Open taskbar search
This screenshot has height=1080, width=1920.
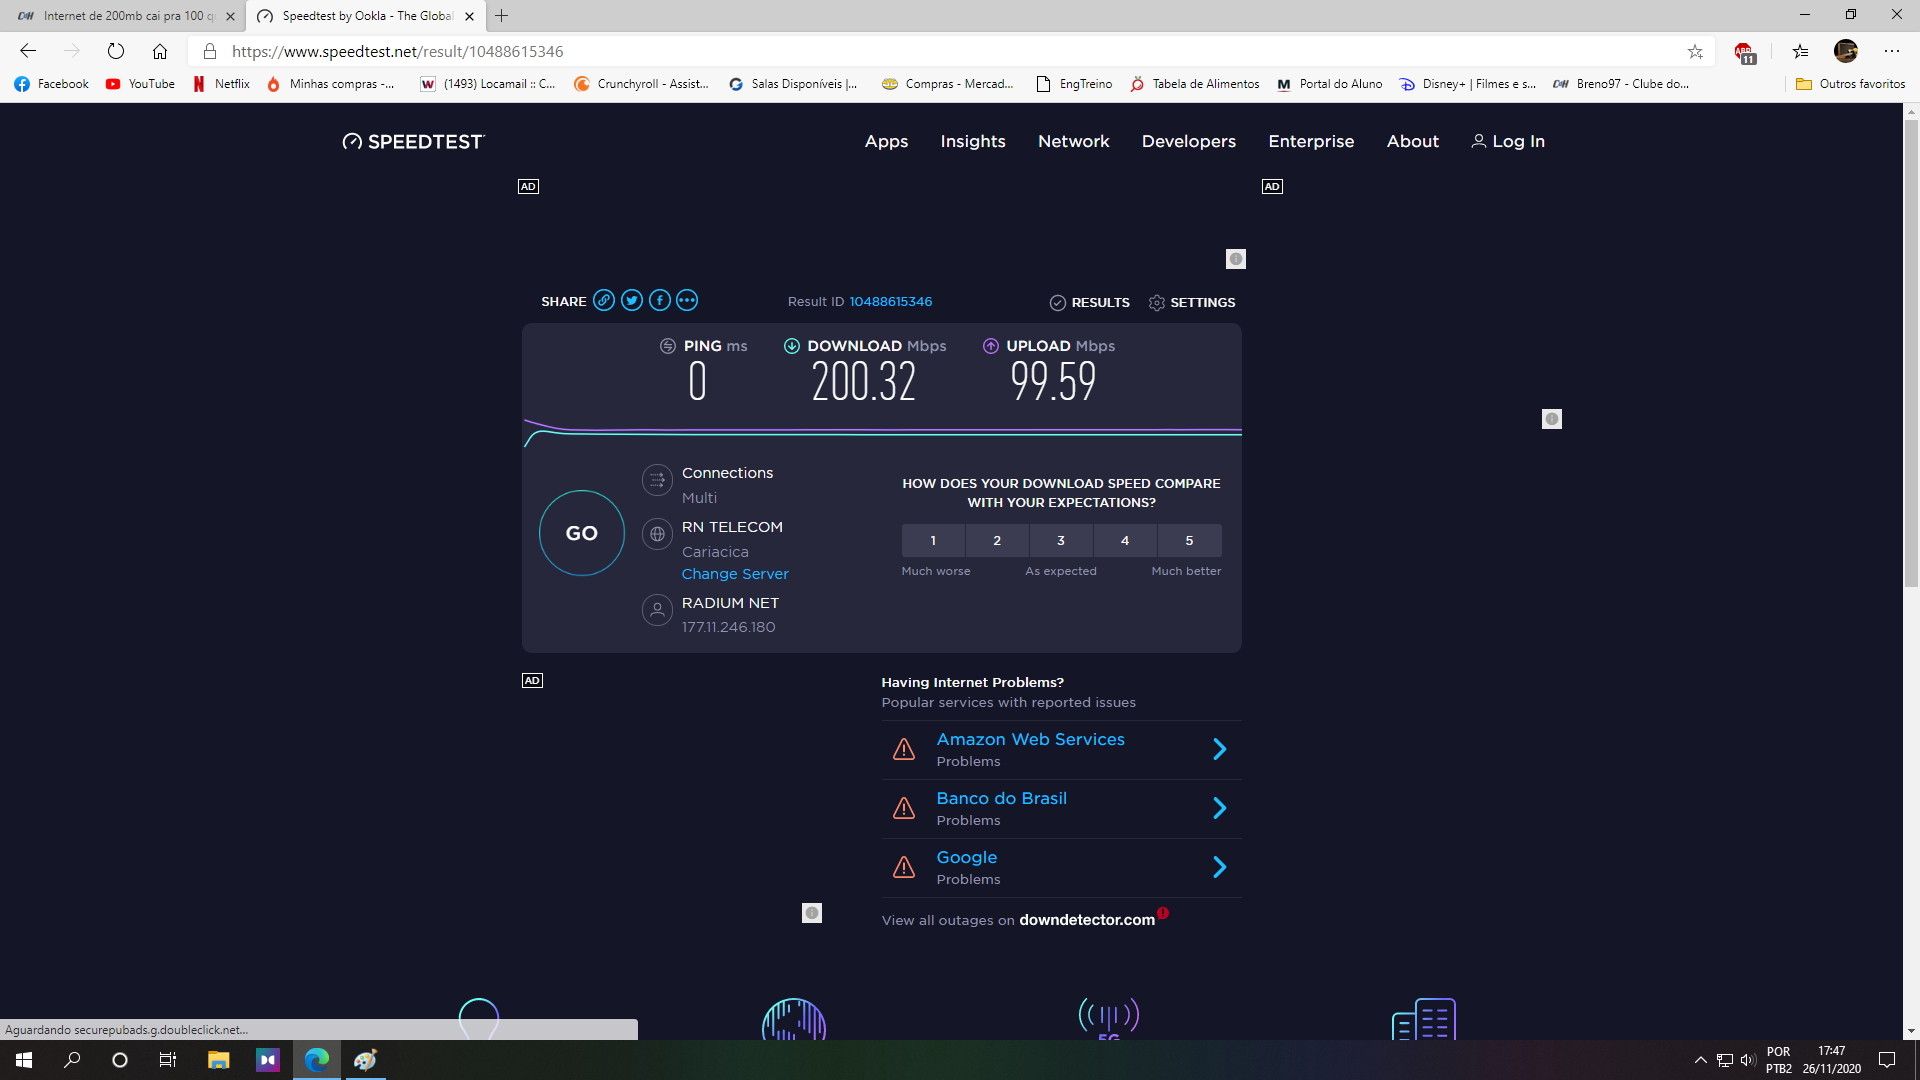point(72,1060)
